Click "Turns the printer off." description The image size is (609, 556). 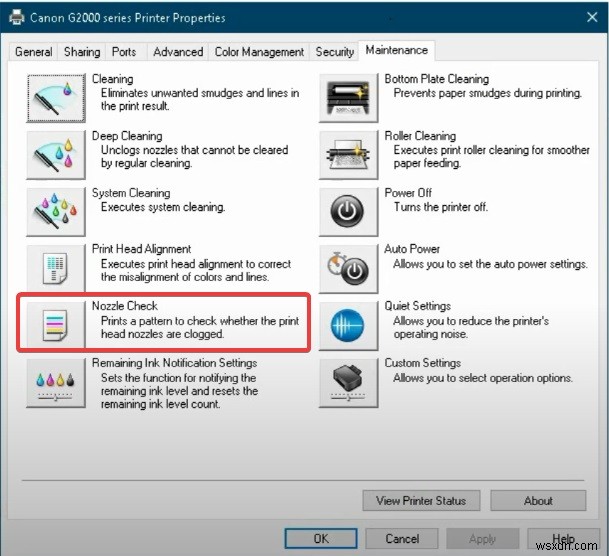(441, 207)
